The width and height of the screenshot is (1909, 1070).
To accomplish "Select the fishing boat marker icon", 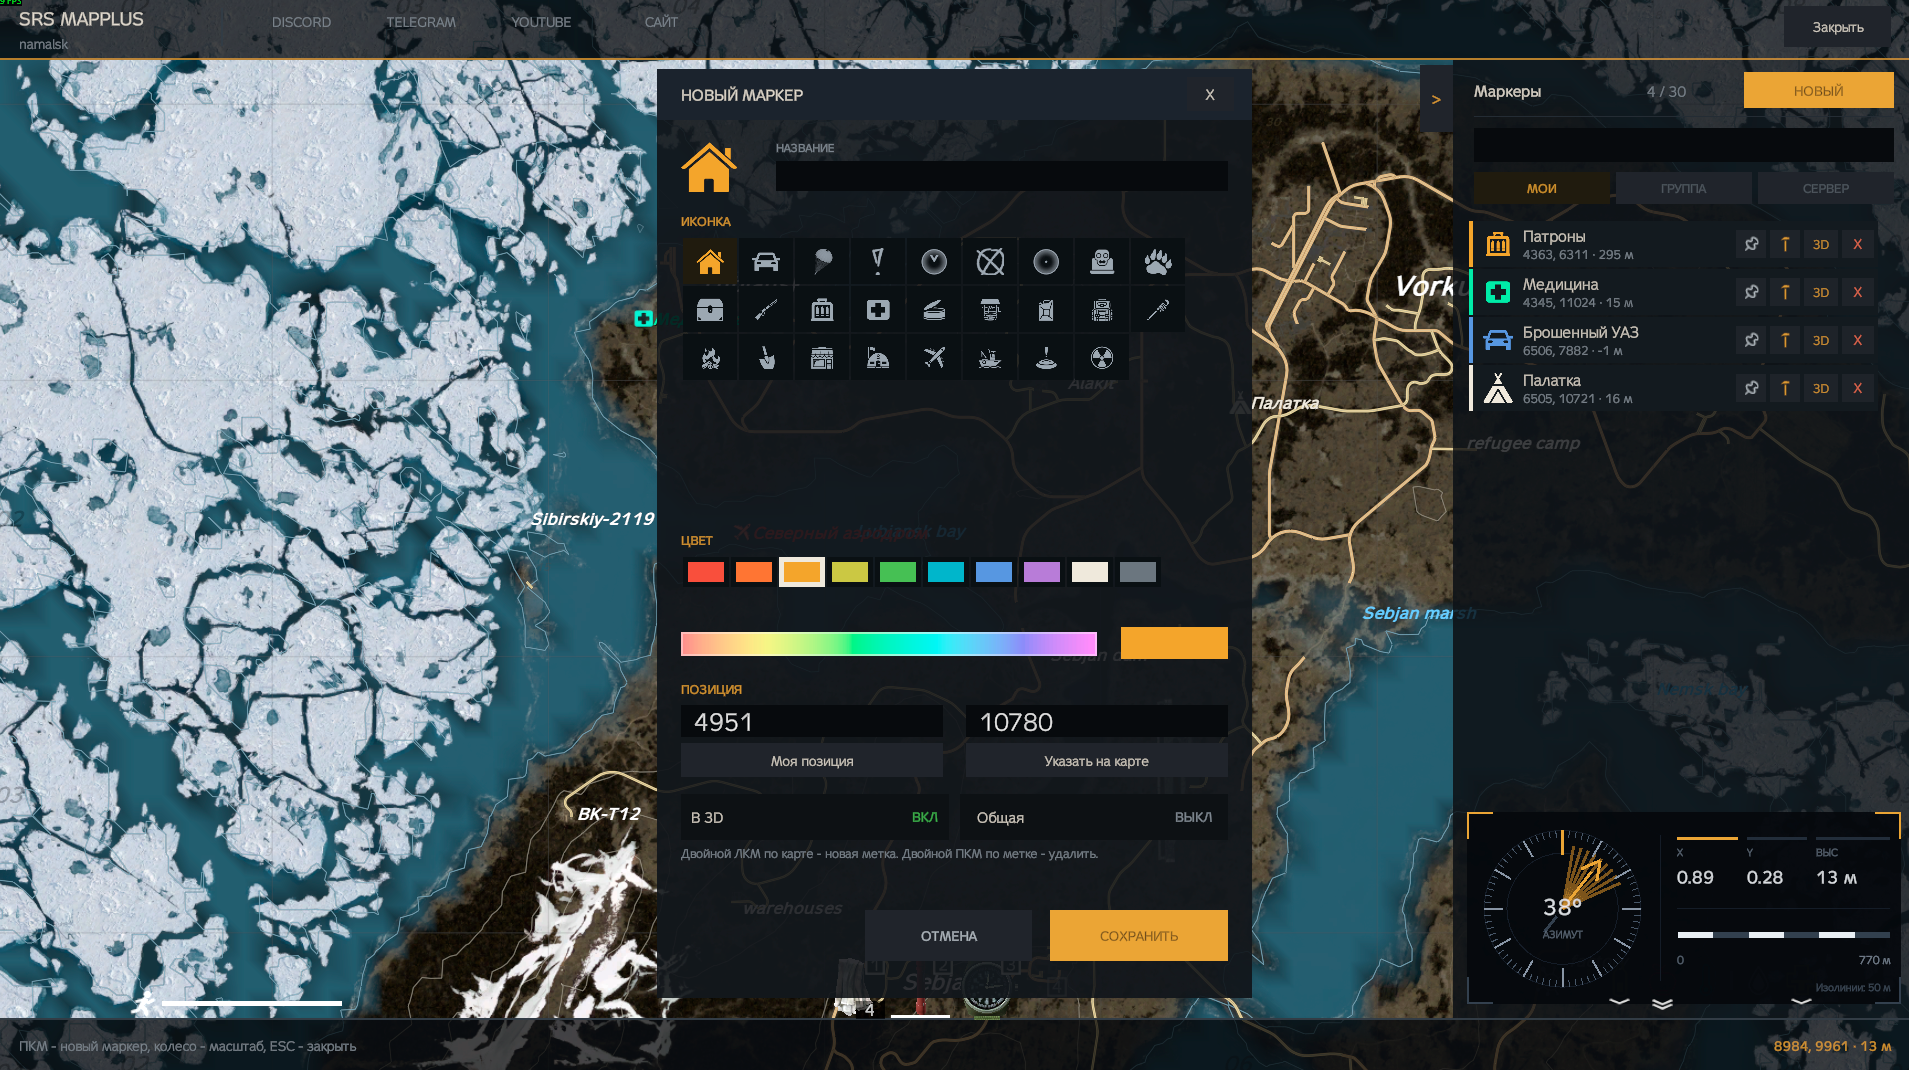I will point(990,358).
